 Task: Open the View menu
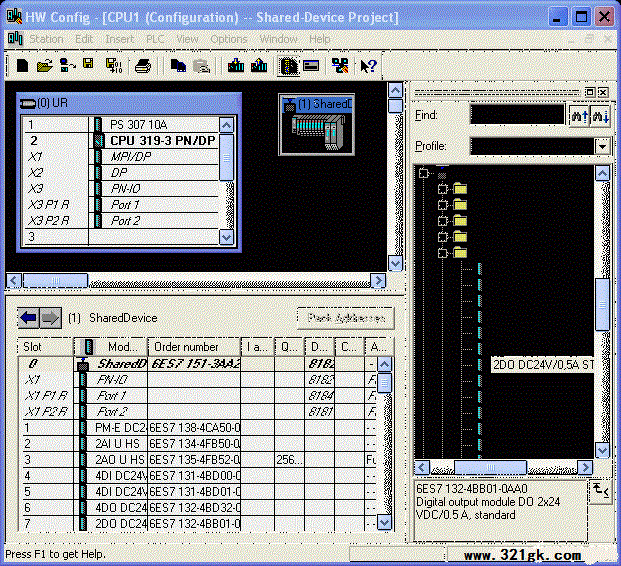[187, 39]
